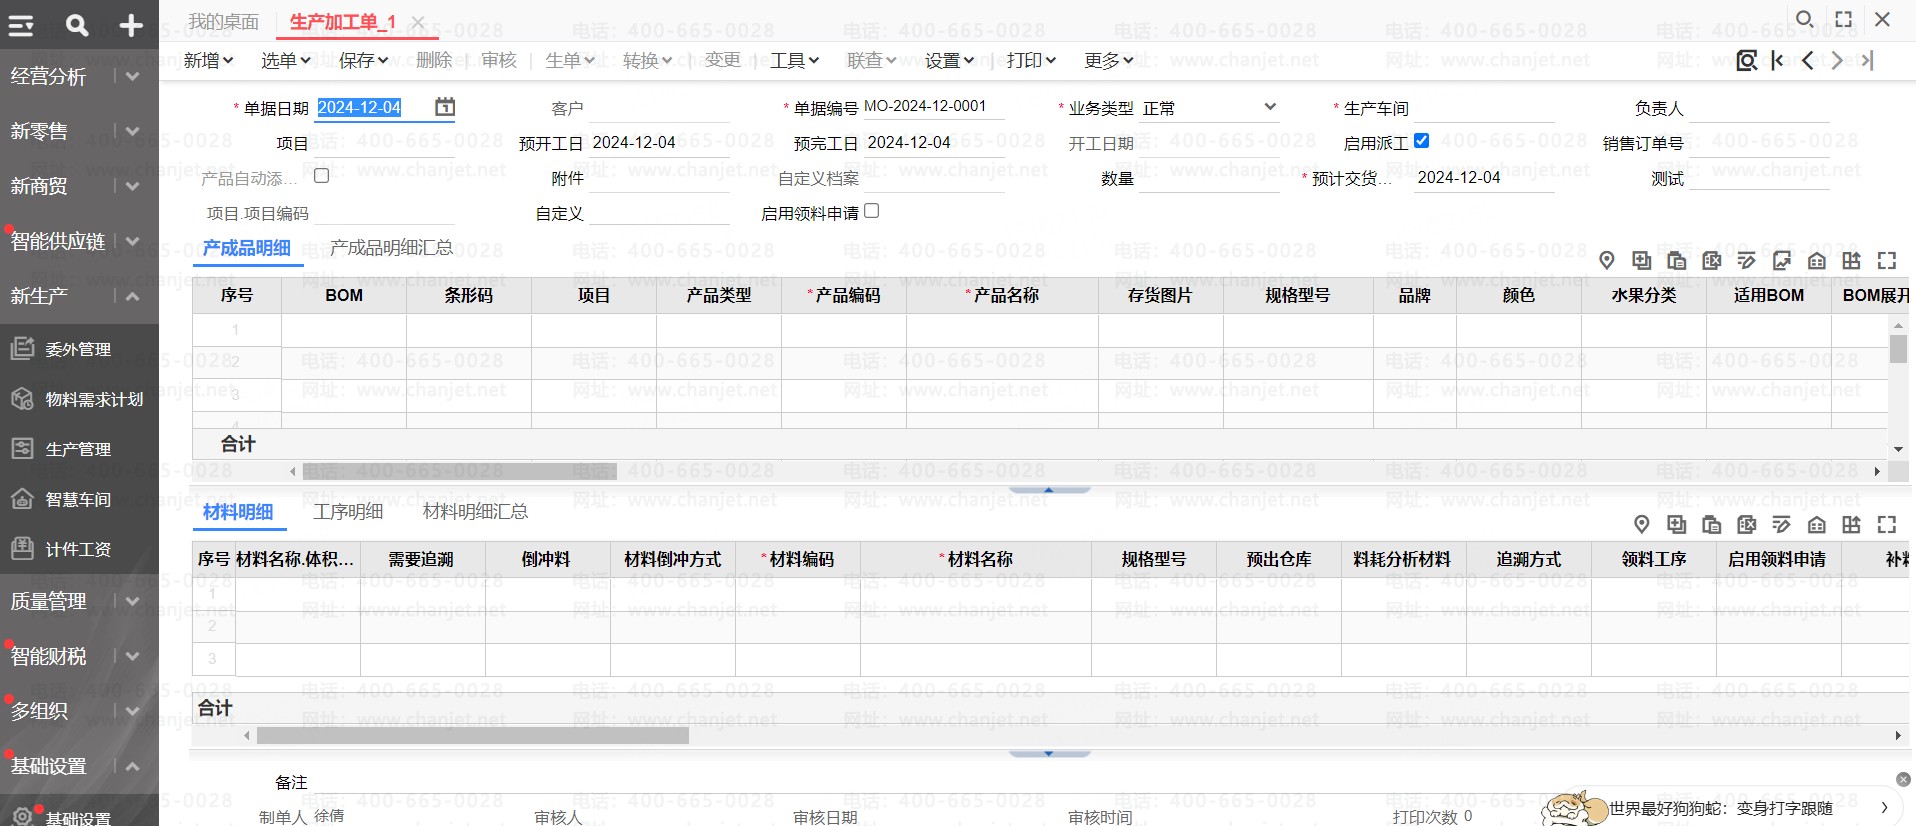This screenshot has height=826, width=1916.
Task: Open 智慧车间 in the sidebar
Action: 78,499
